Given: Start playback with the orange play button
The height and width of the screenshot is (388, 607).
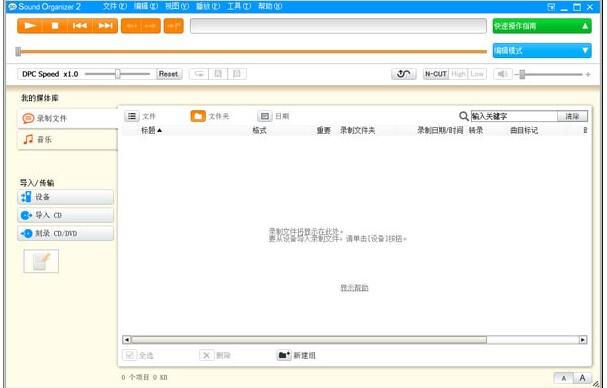Looking at the screenshot, I should (x=30, y=26).
